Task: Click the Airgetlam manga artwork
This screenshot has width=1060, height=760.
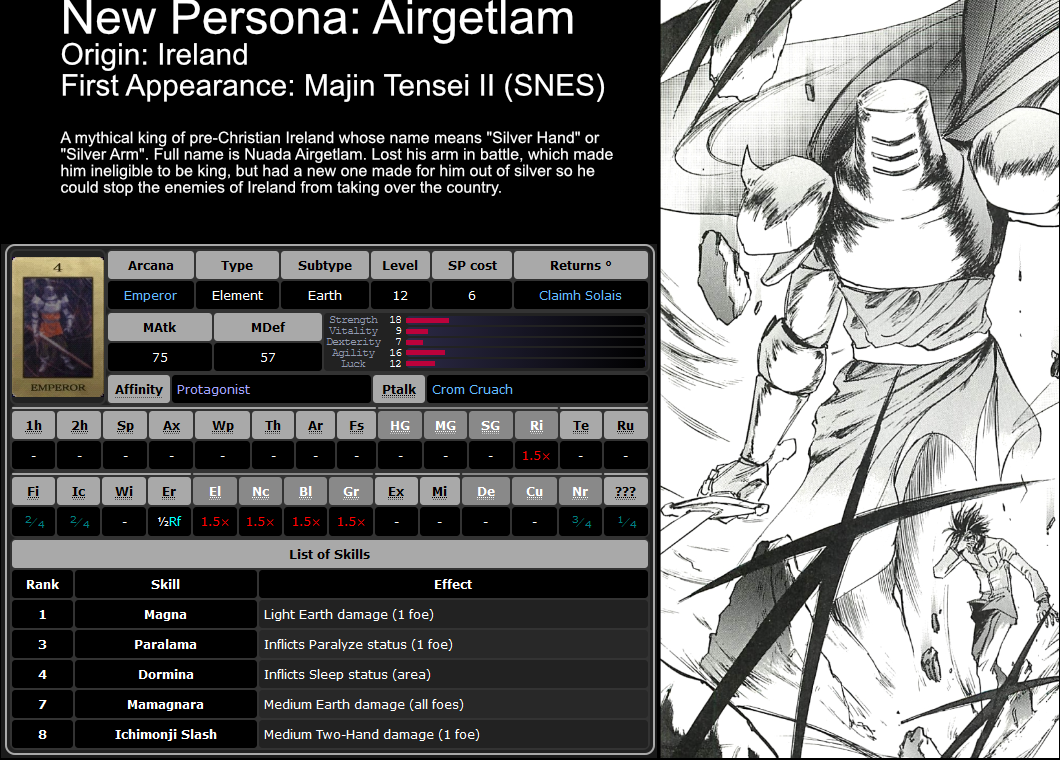Action: pos(860,379)
